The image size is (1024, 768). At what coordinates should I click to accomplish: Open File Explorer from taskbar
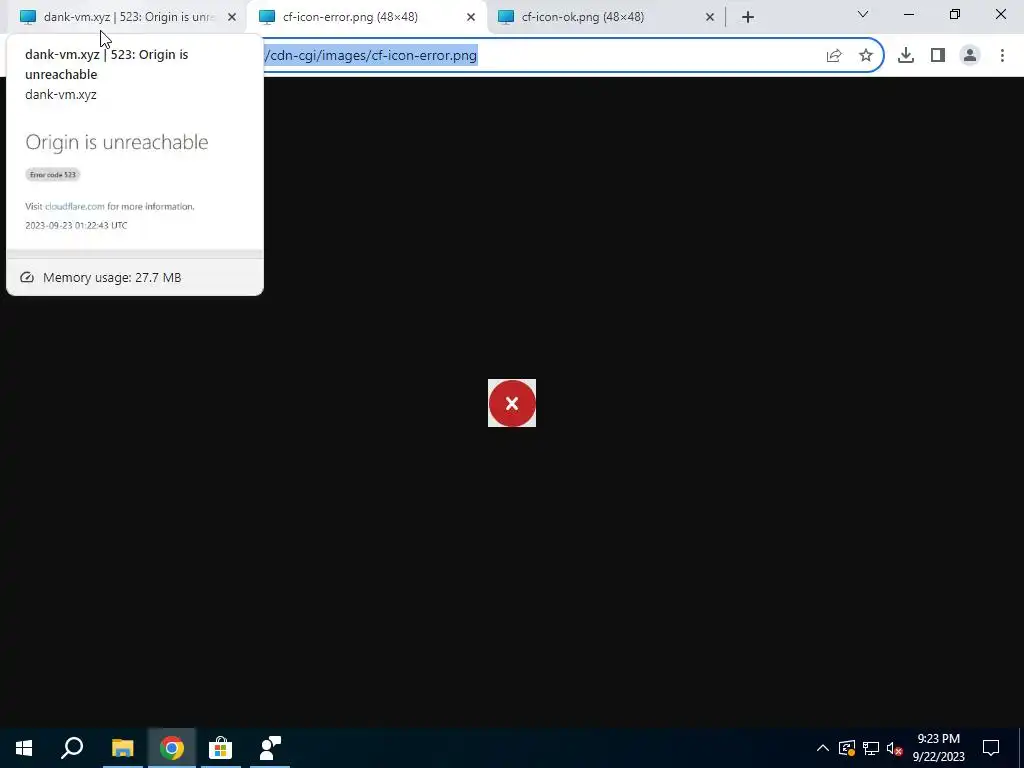[x=122, y=748]
